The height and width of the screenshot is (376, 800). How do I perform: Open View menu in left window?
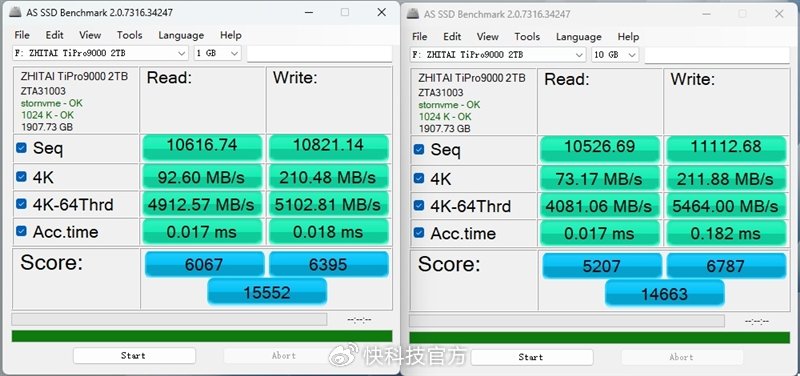(x=90, y=35)
